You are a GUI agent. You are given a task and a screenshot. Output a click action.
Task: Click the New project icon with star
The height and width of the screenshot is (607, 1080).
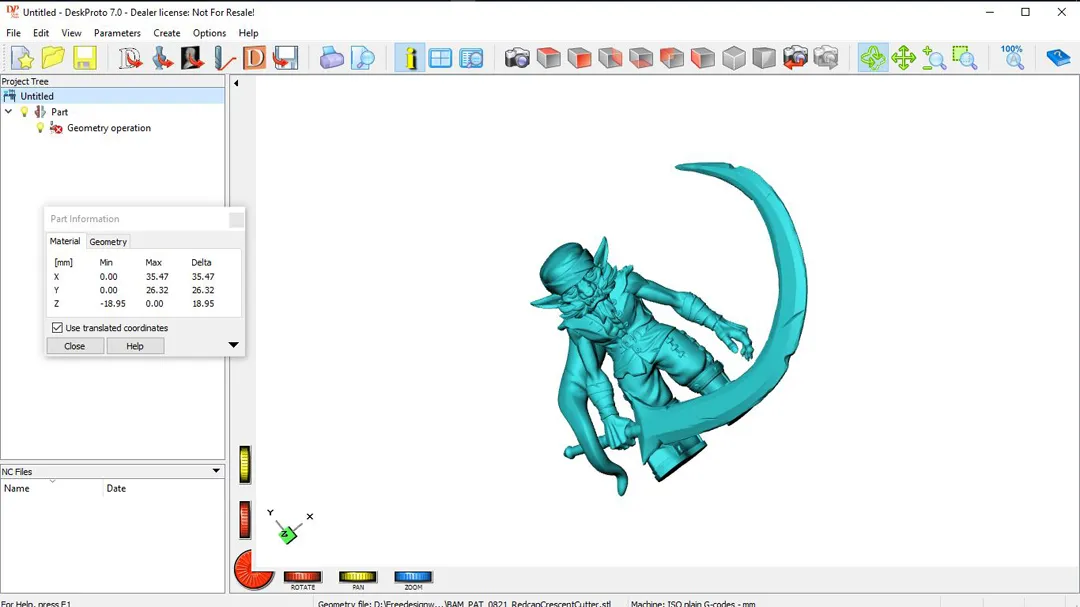pos(22,58)
